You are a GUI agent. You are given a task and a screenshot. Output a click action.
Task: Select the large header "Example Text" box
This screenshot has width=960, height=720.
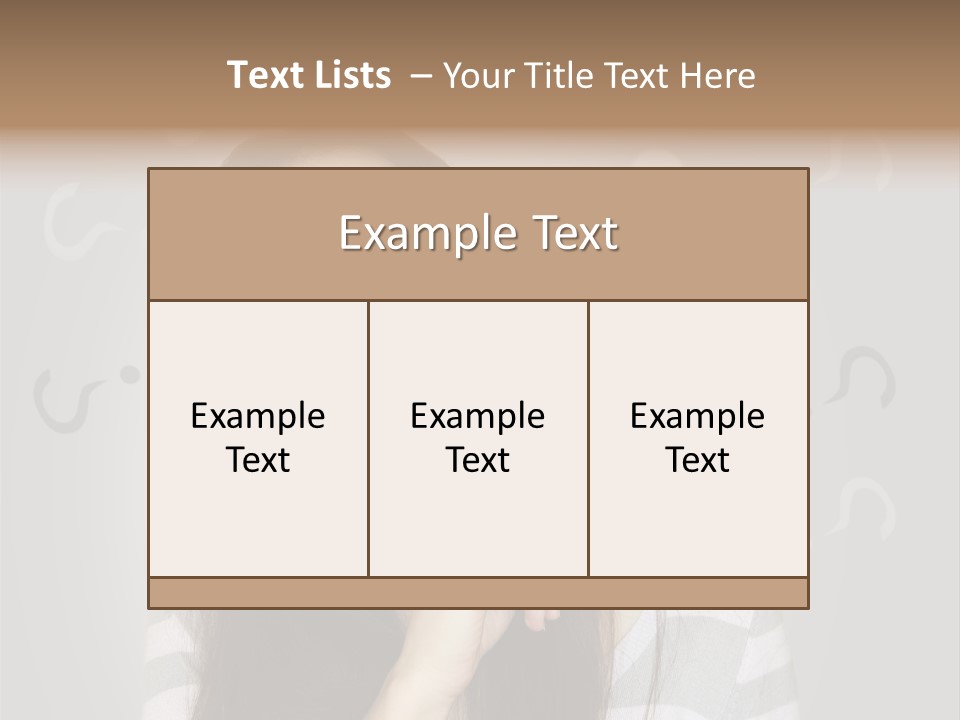[x=478, y=234]
